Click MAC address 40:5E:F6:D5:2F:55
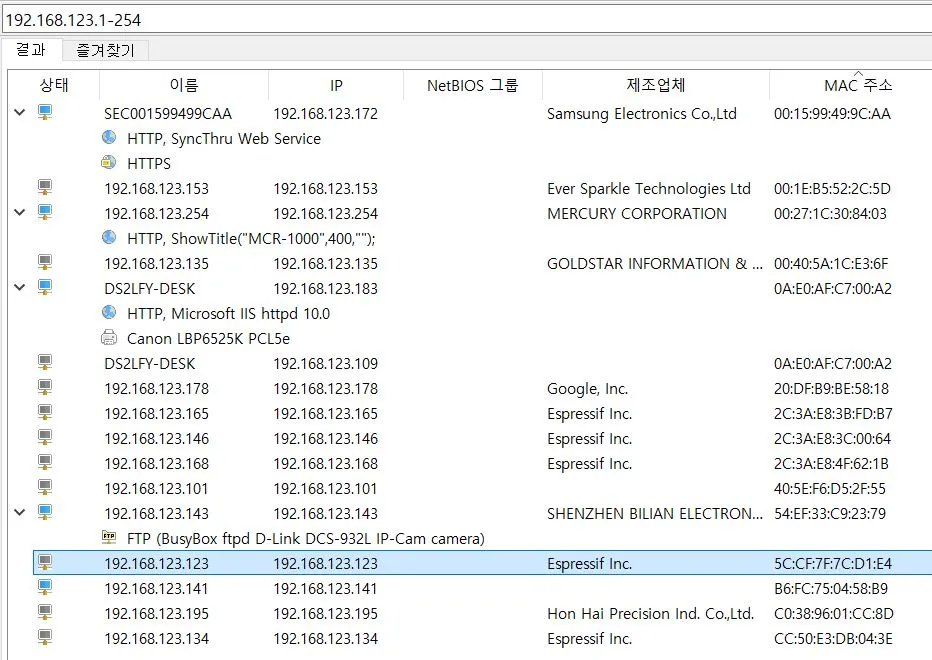 [x=829, y=488]
